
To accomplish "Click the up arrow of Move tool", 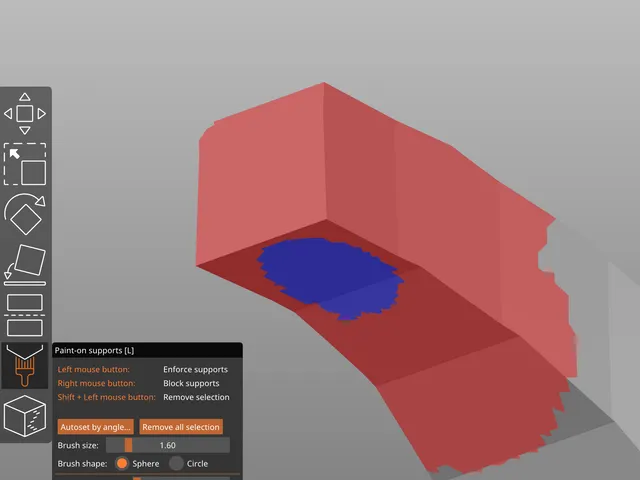I will tap(24, 97).
